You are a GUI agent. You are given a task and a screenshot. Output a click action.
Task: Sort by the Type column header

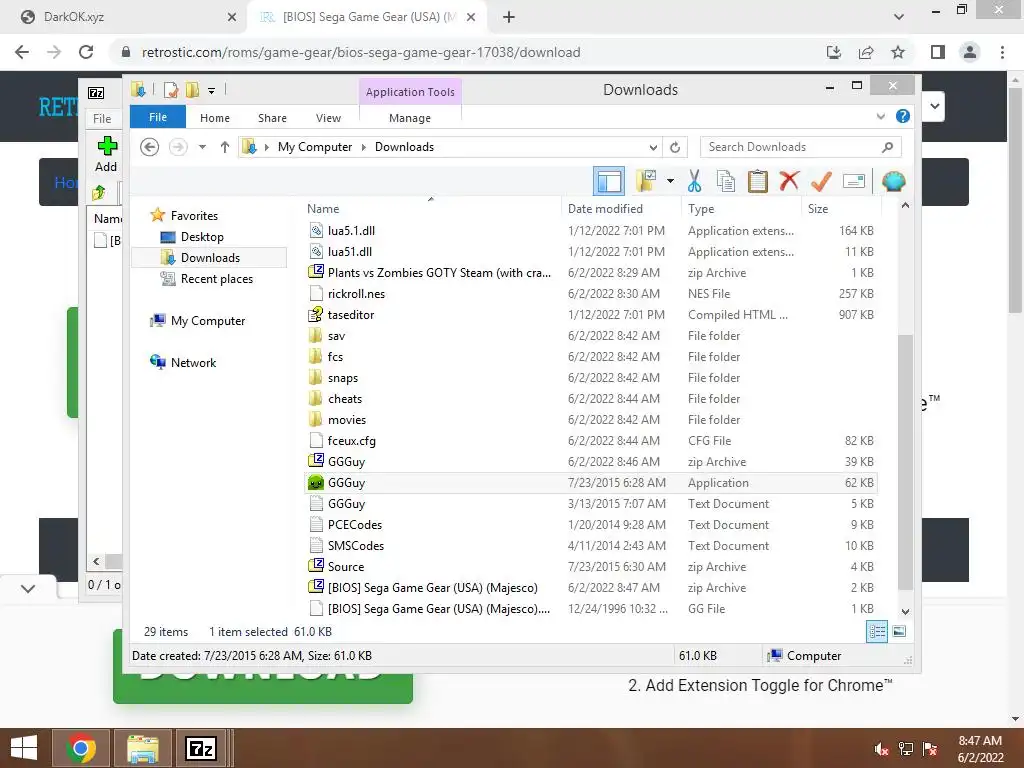tap(742, 208)
